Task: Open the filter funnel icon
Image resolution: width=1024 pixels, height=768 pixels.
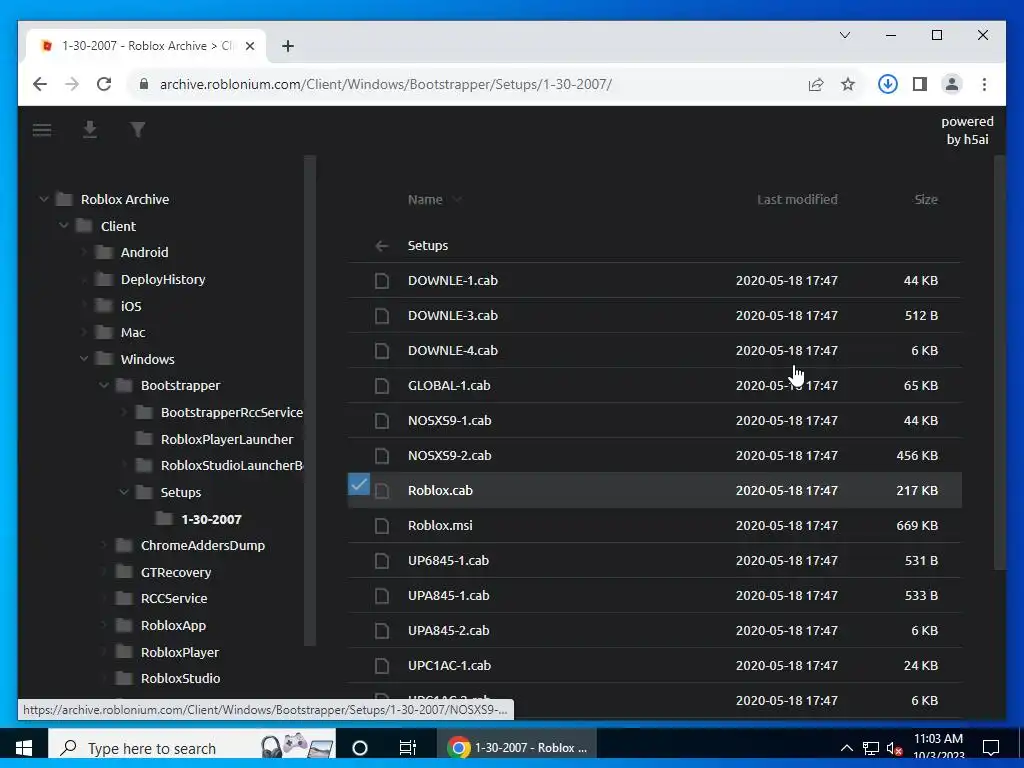Action: coord(137,130)
